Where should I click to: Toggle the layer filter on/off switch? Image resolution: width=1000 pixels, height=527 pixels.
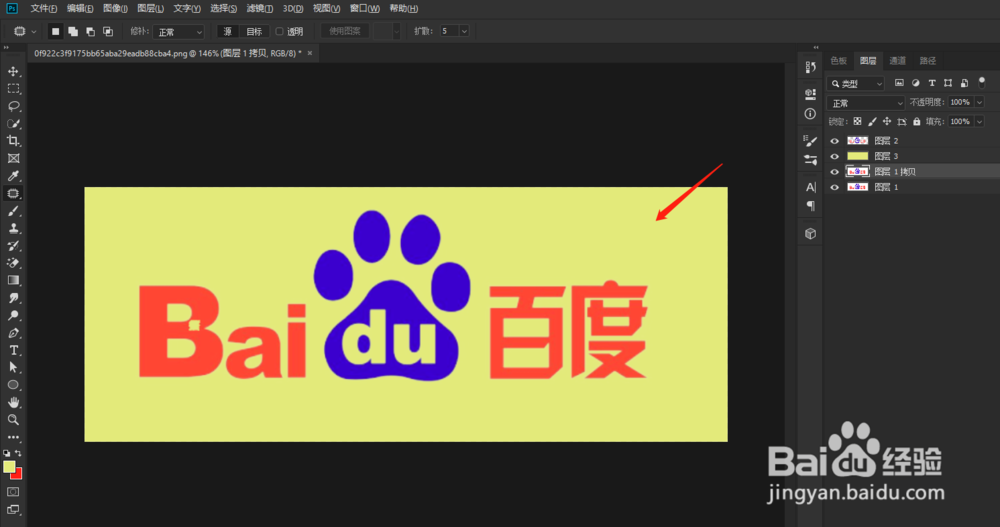click(x=982, y=82)
